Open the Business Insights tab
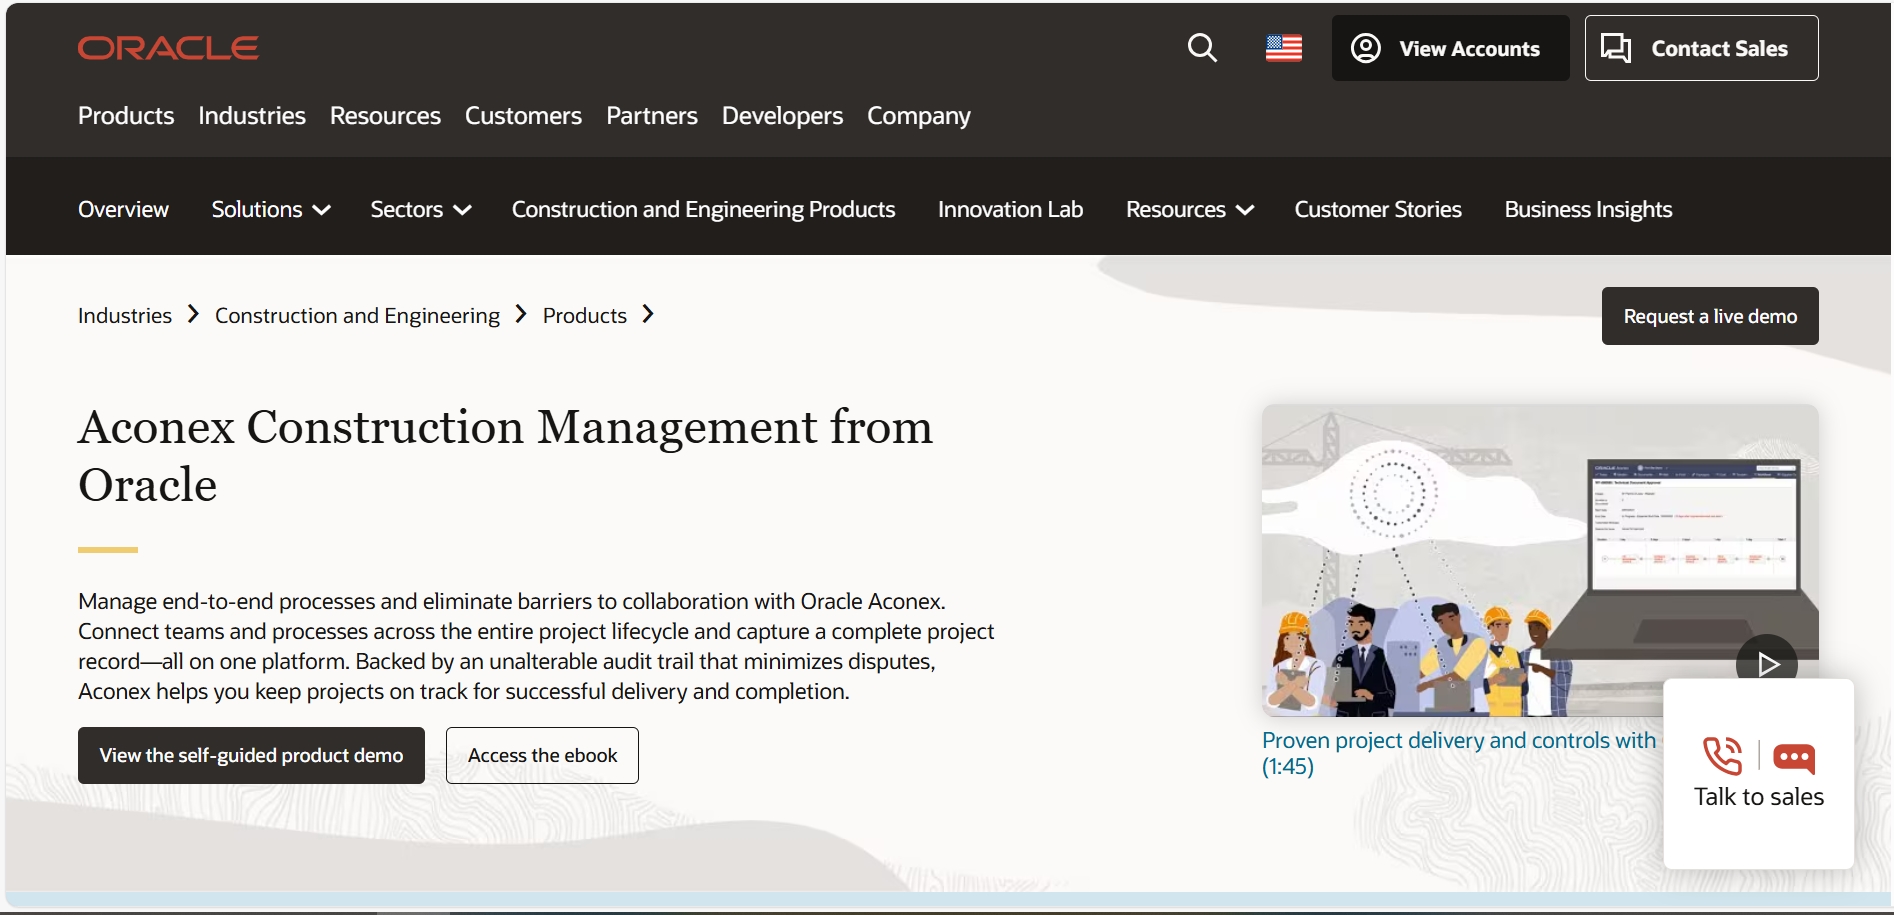 tap(1588, 209)
